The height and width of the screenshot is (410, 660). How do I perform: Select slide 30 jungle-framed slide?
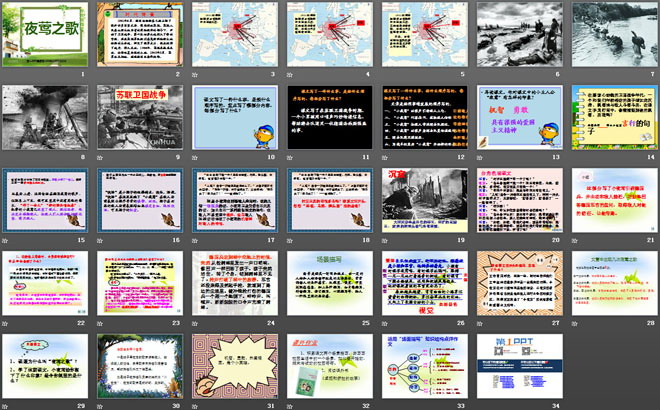(x=140, y=366)
